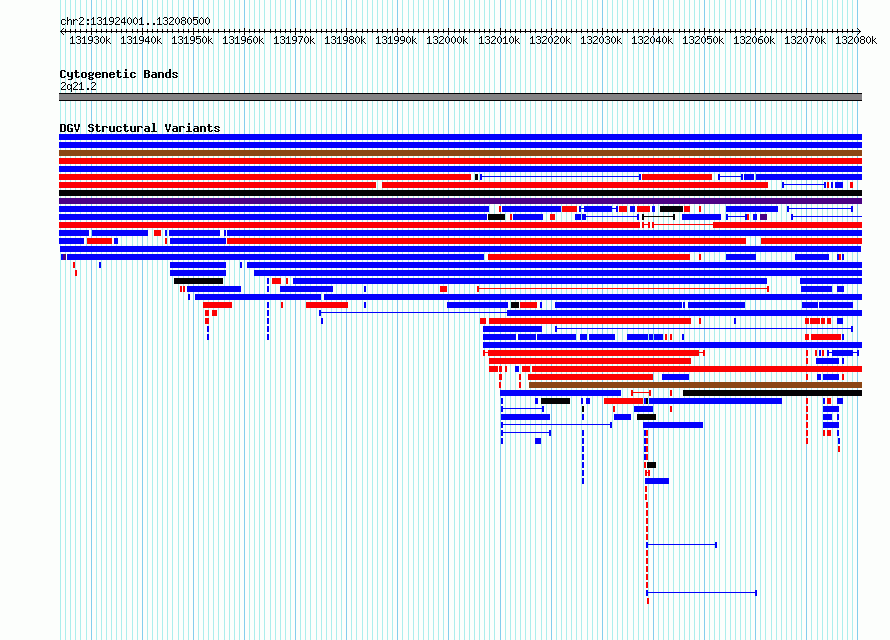The height and width of the screenshot is (640, 890).
Task: Select ruler label 132000k
Action: click(447, 40)
